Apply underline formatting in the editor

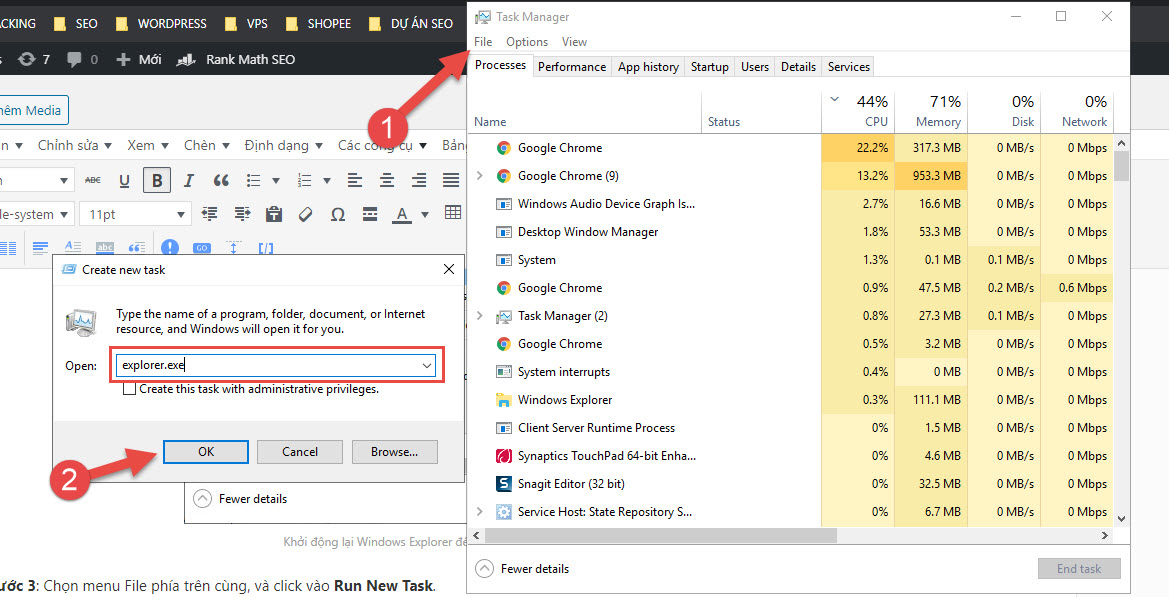125,180
